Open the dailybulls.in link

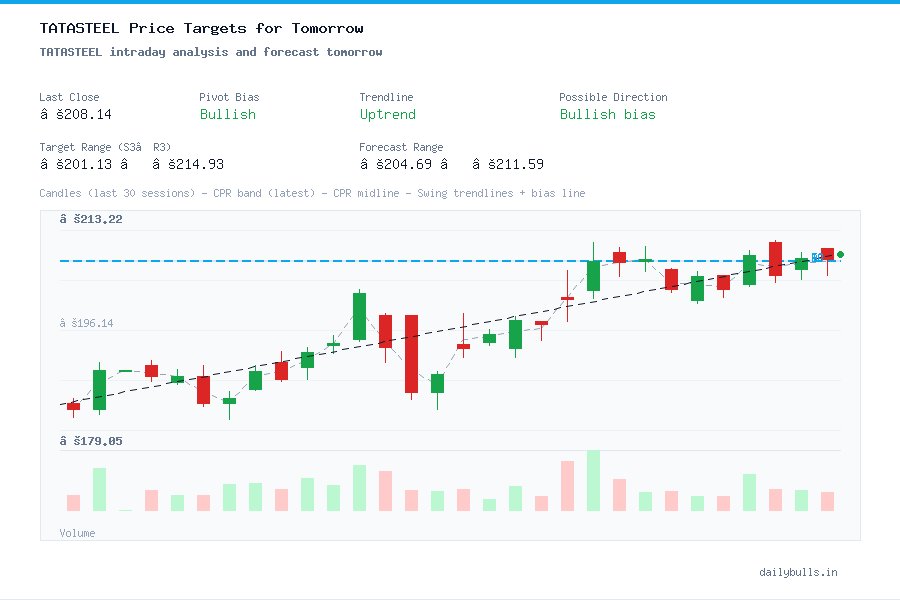pyautogui.click(x=799, y=572)
